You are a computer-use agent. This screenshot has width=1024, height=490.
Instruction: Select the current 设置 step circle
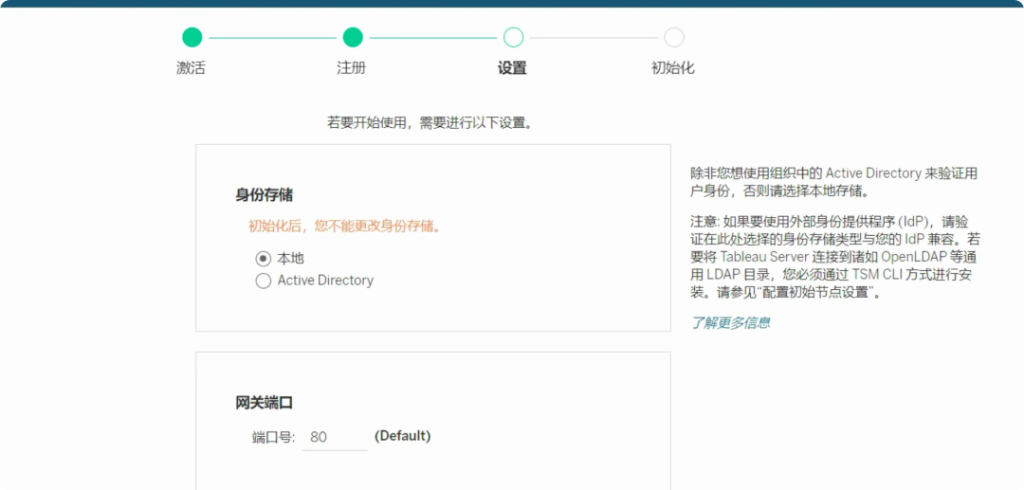tap(513, 38)
